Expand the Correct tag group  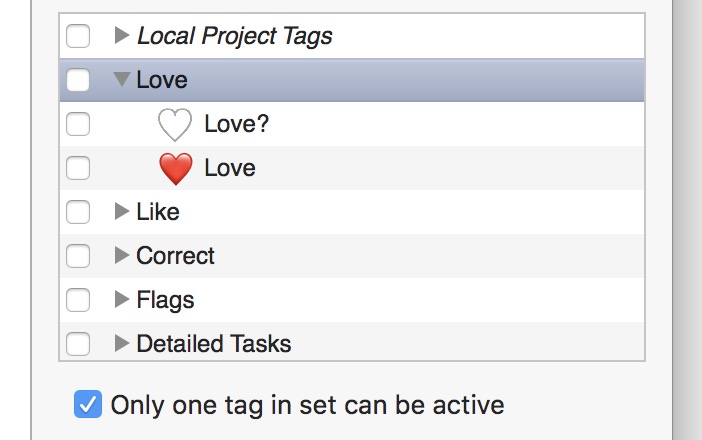point(122,255)
